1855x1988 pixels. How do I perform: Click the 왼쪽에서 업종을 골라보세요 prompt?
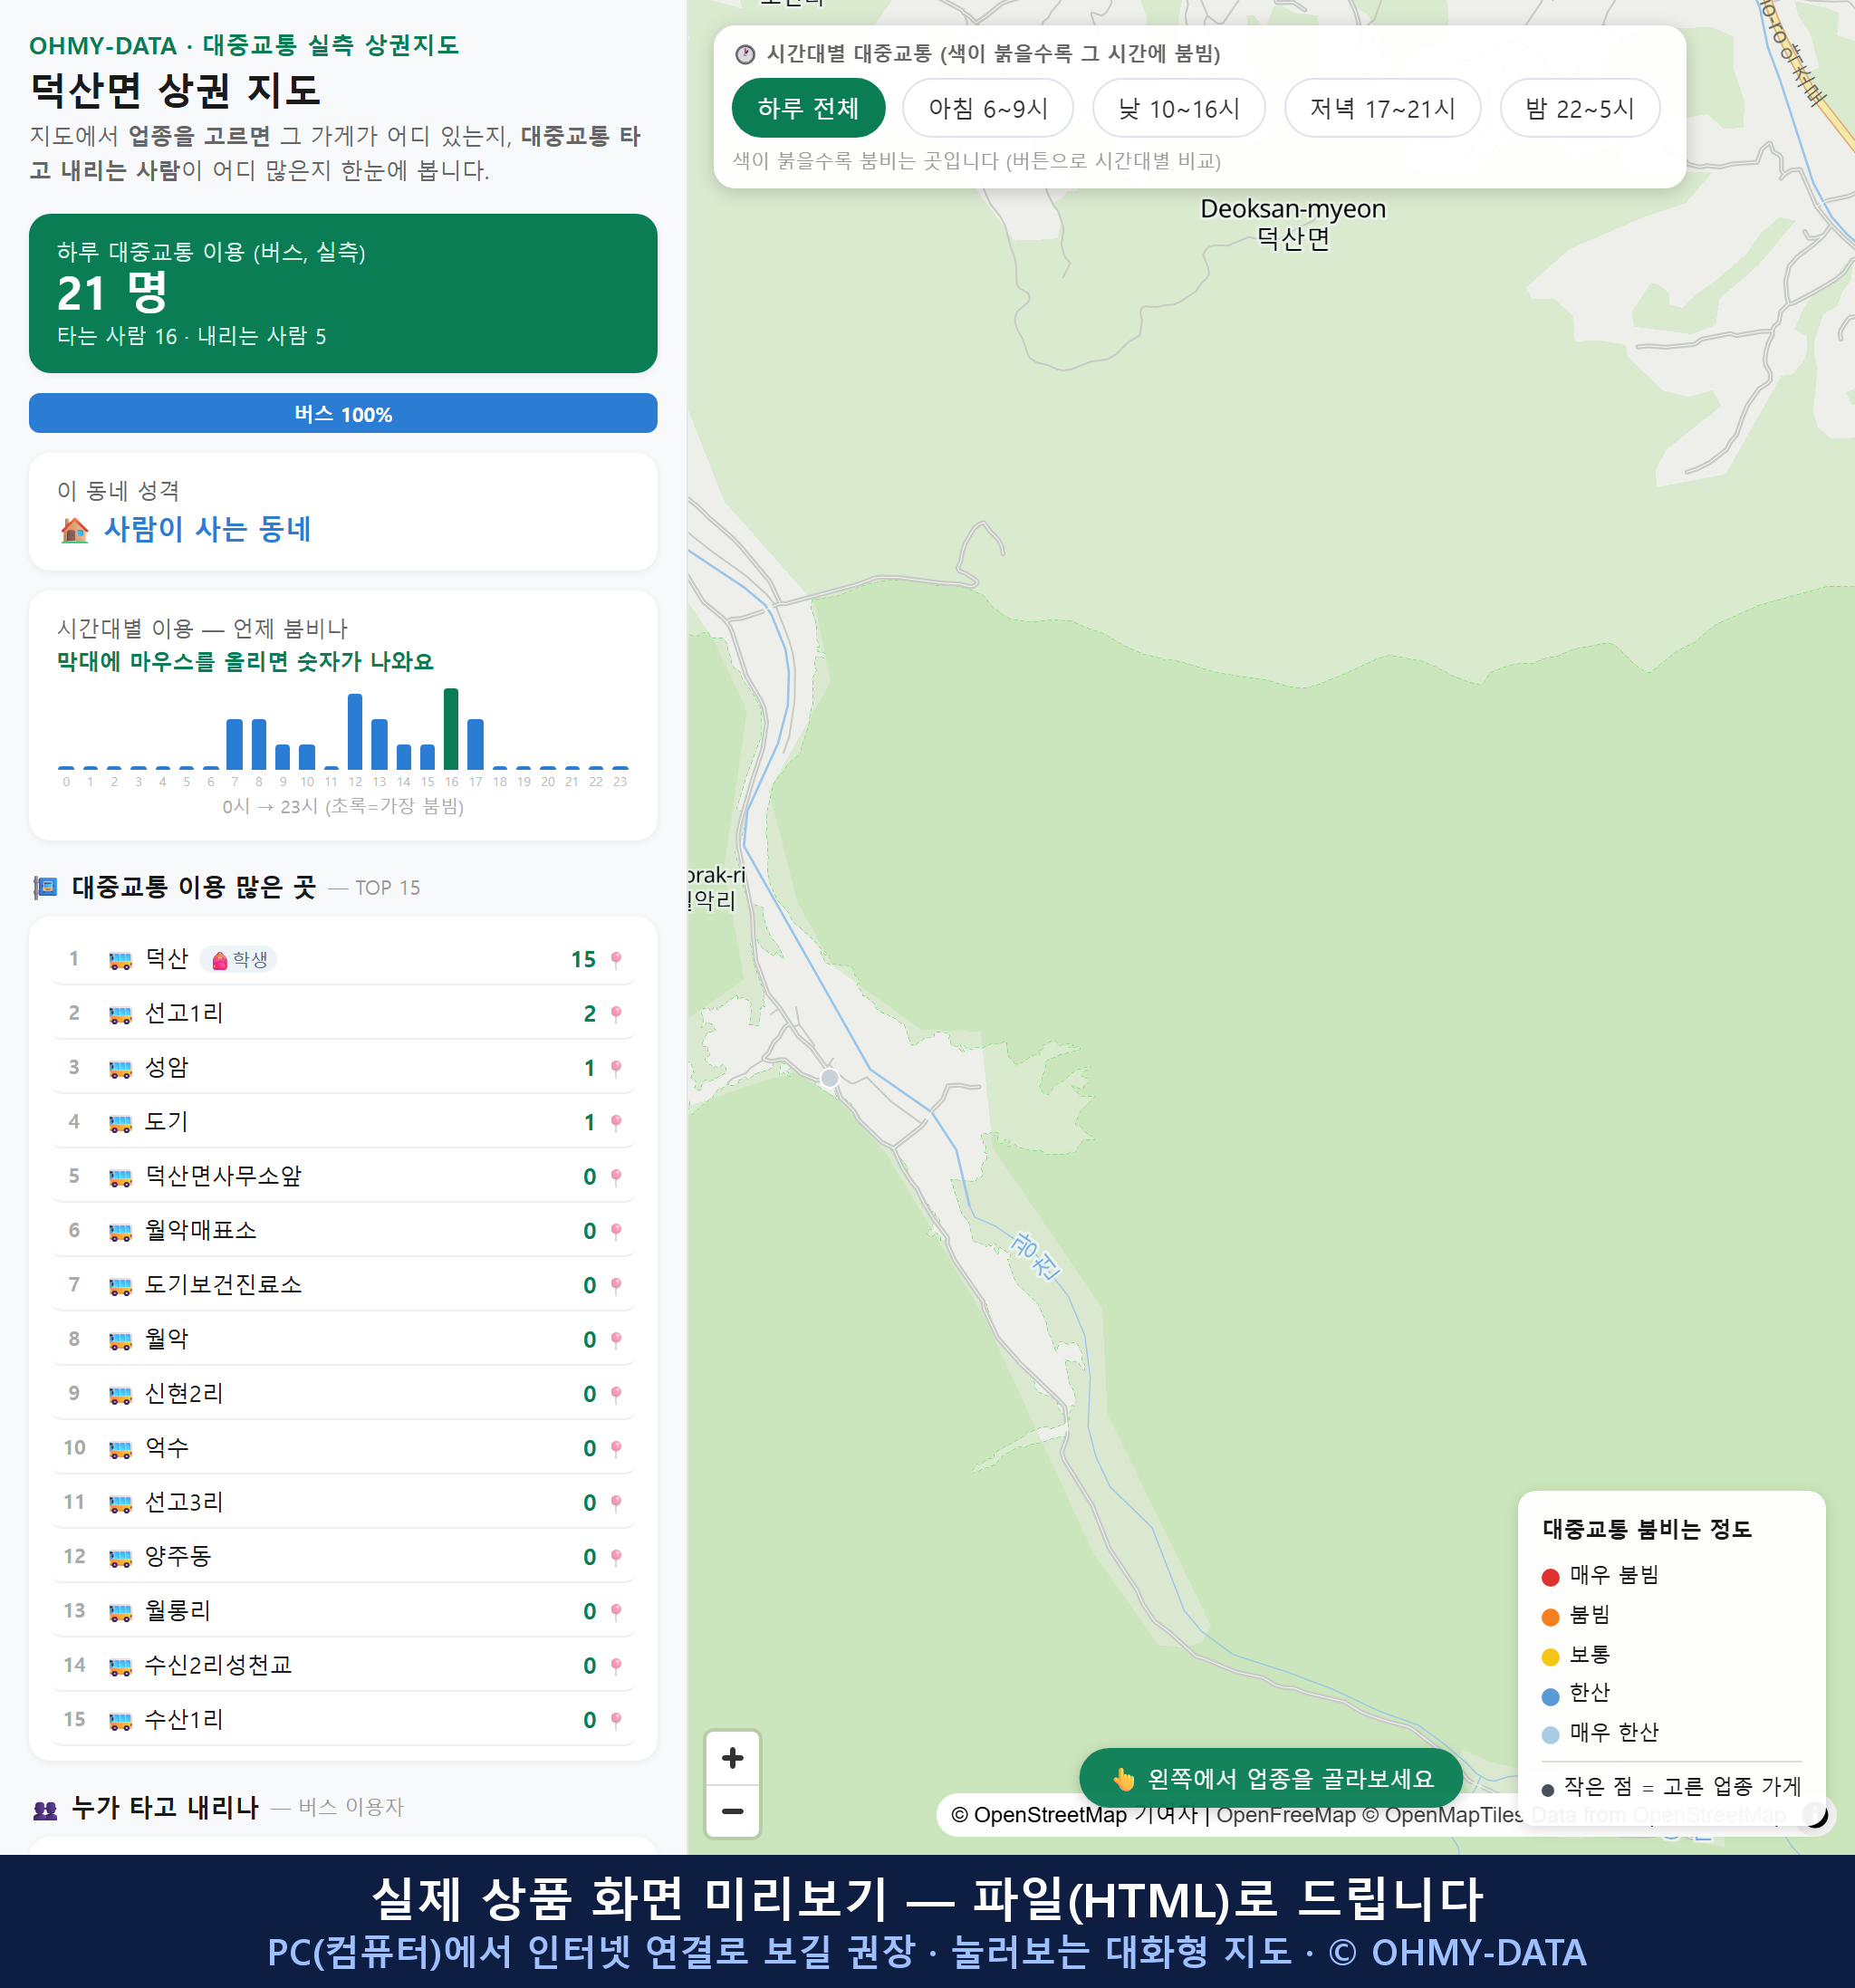coord(1271,1778)
